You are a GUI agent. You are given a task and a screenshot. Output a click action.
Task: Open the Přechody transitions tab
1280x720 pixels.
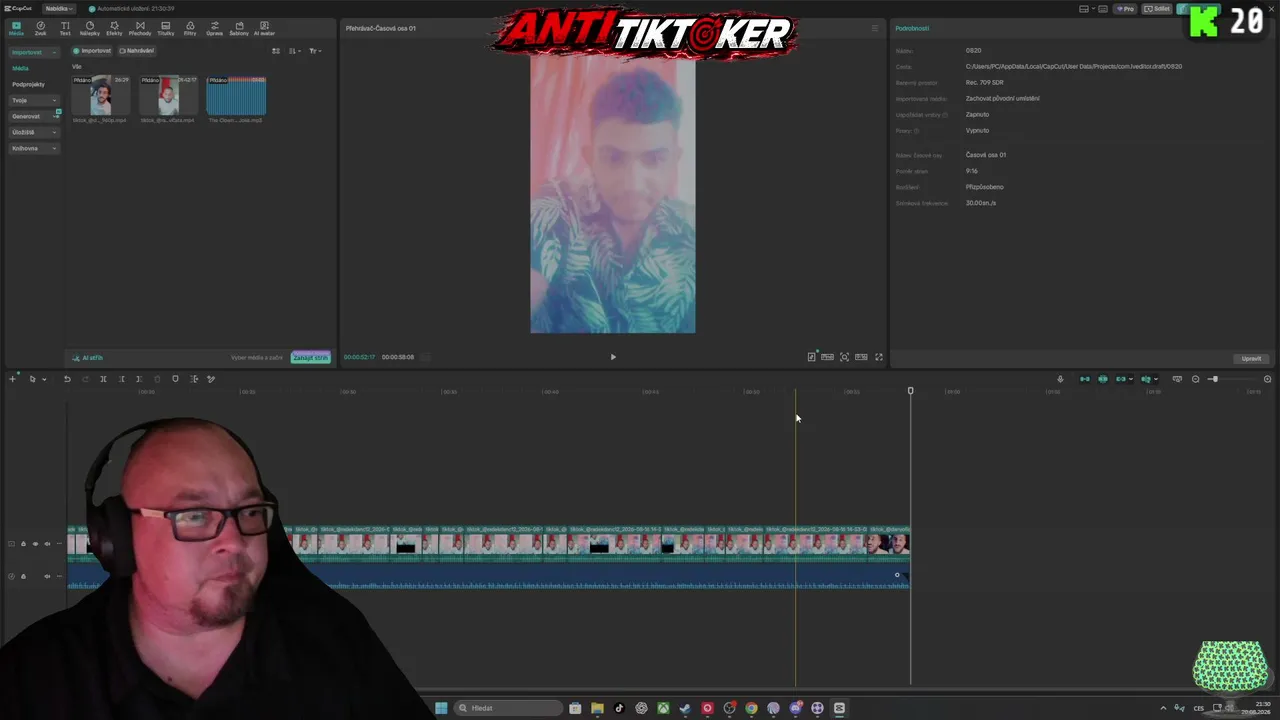pos(140,28)
